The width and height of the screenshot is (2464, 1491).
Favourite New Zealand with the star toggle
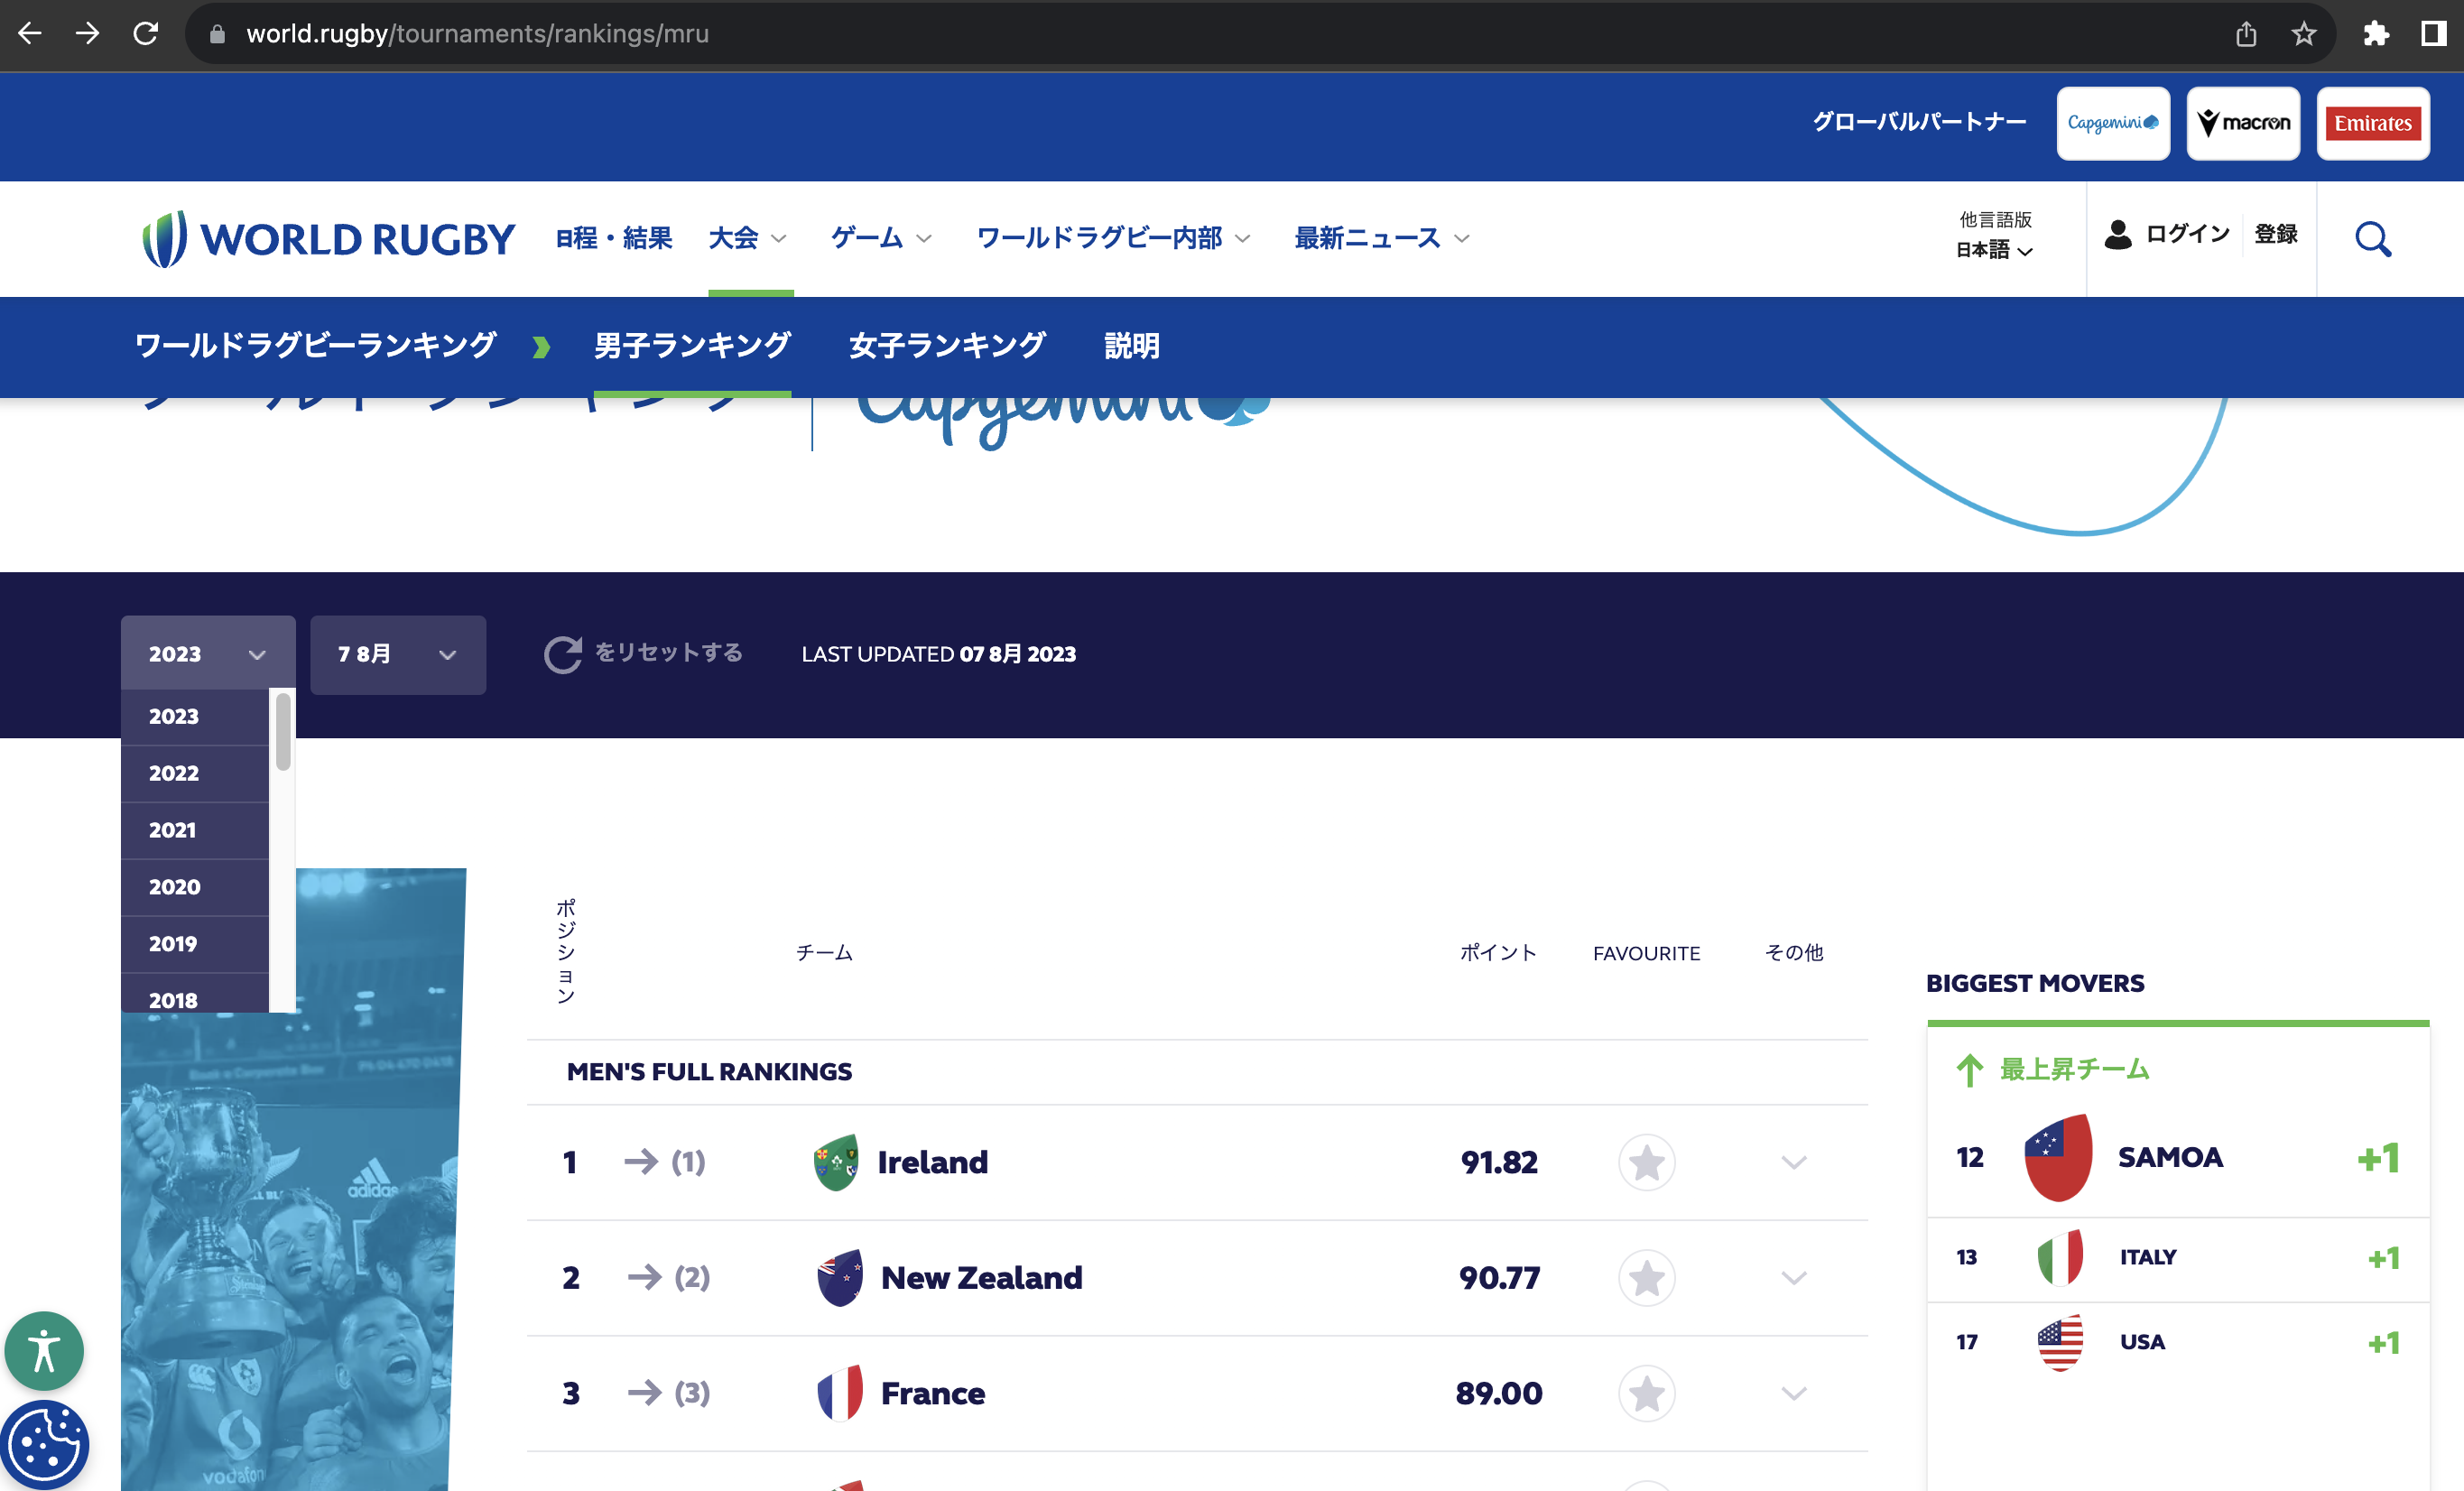(x=1646, y=1278)
